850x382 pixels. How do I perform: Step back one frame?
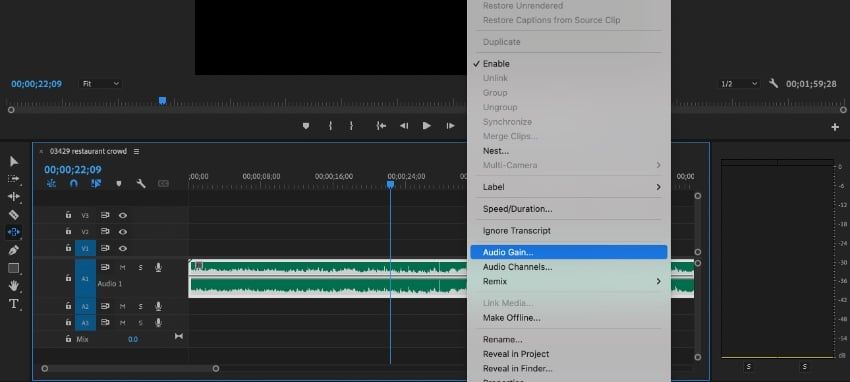pyautogui.click(x=404, y=126)
